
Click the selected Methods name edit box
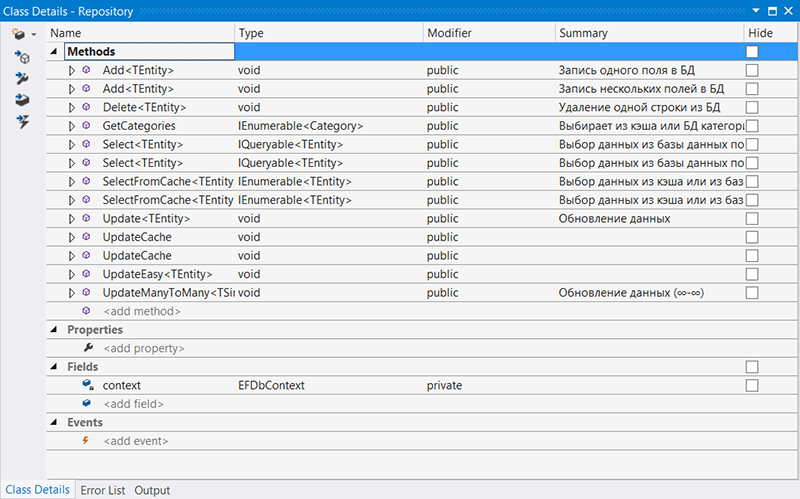click(x=149, y=52)
